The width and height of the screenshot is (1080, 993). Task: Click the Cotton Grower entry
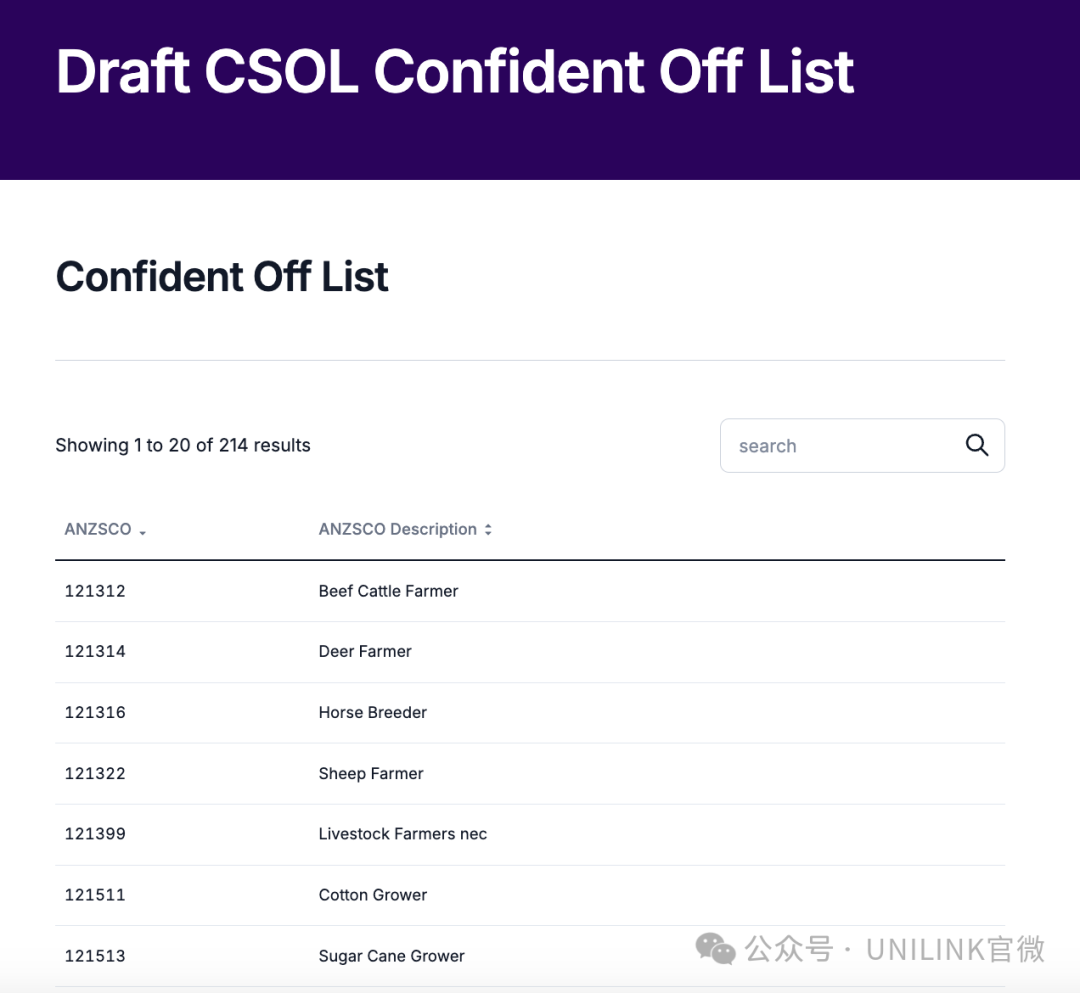point(372,895)
